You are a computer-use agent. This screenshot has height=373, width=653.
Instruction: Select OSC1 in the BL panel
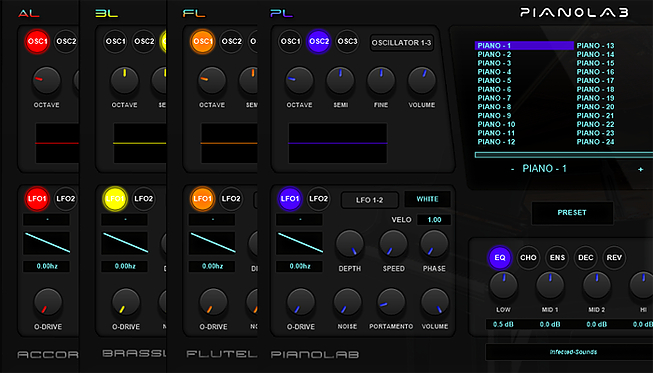click(x=115, y=42)
